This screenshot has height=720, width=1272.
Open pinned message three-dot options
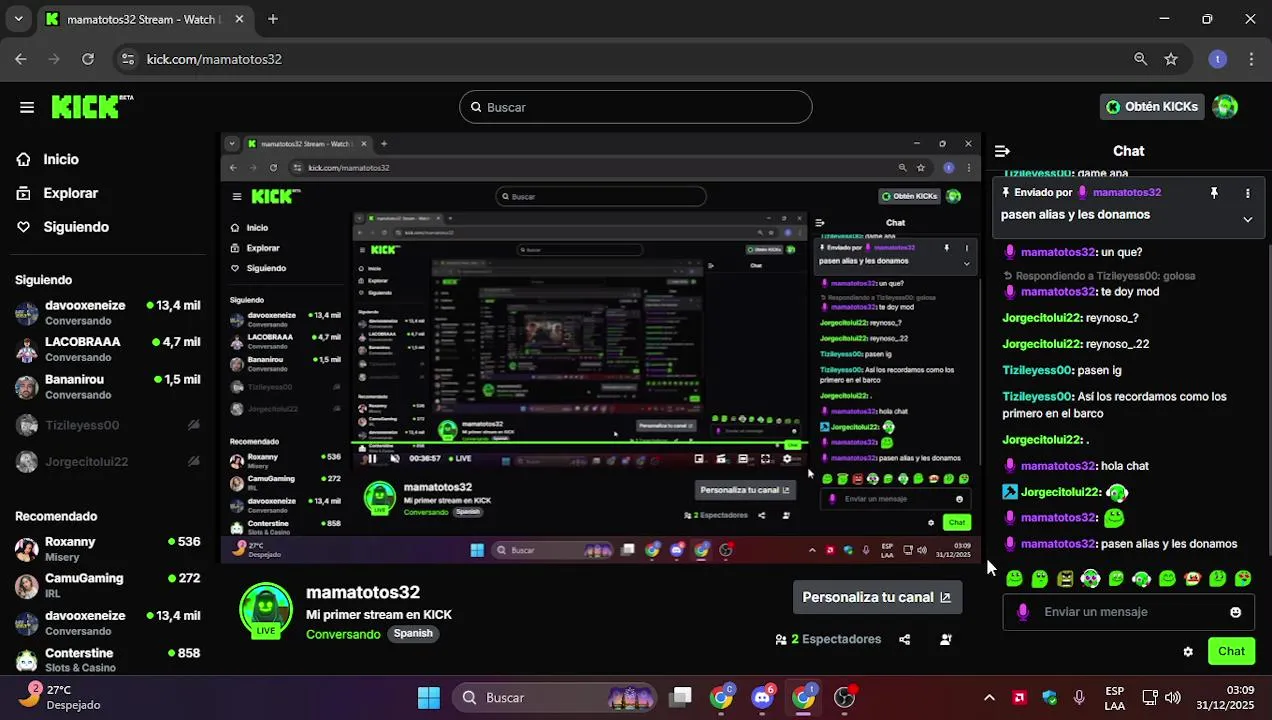(1247, 193)
